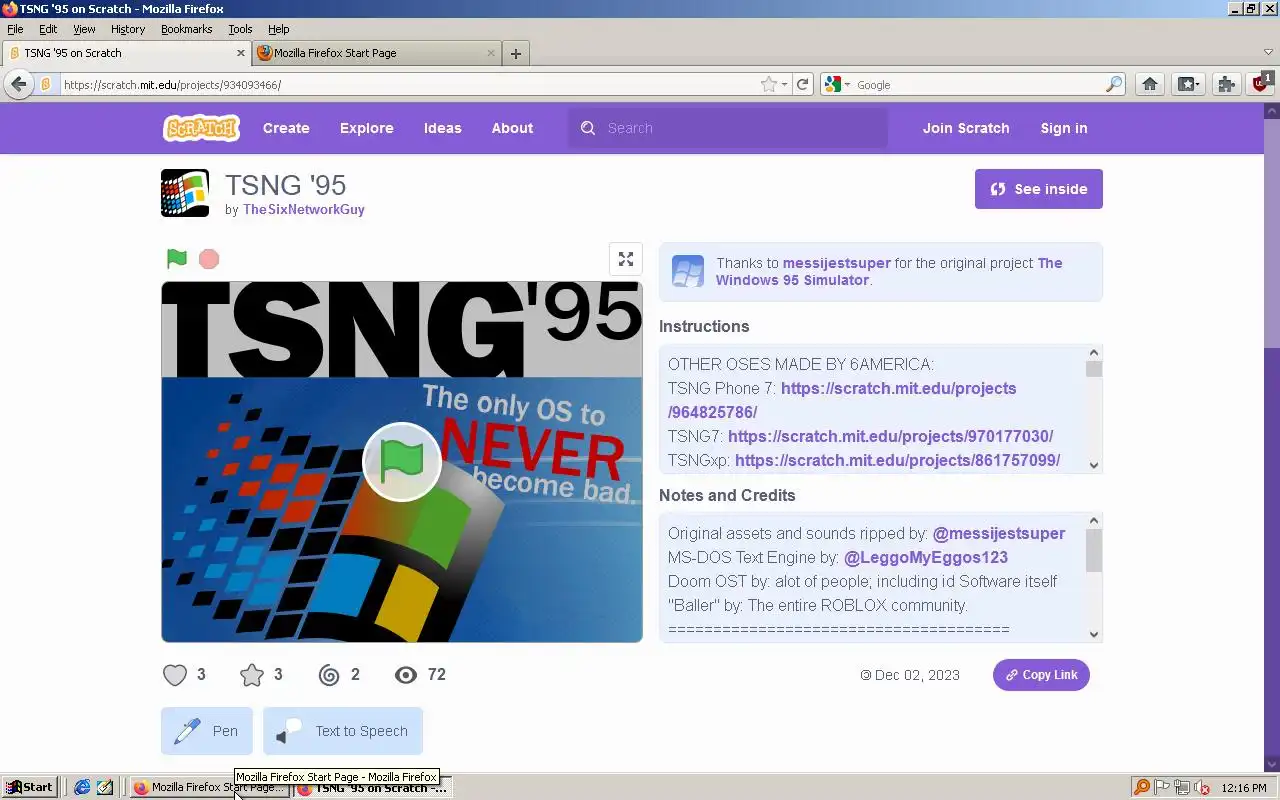Click Sign in

point(1064,128)
